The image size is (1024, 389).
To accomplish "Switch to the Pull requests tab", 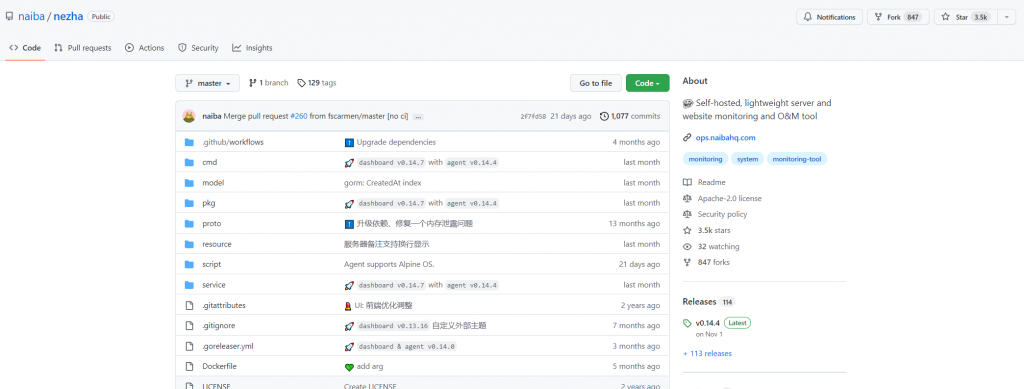I will (82, 48).
